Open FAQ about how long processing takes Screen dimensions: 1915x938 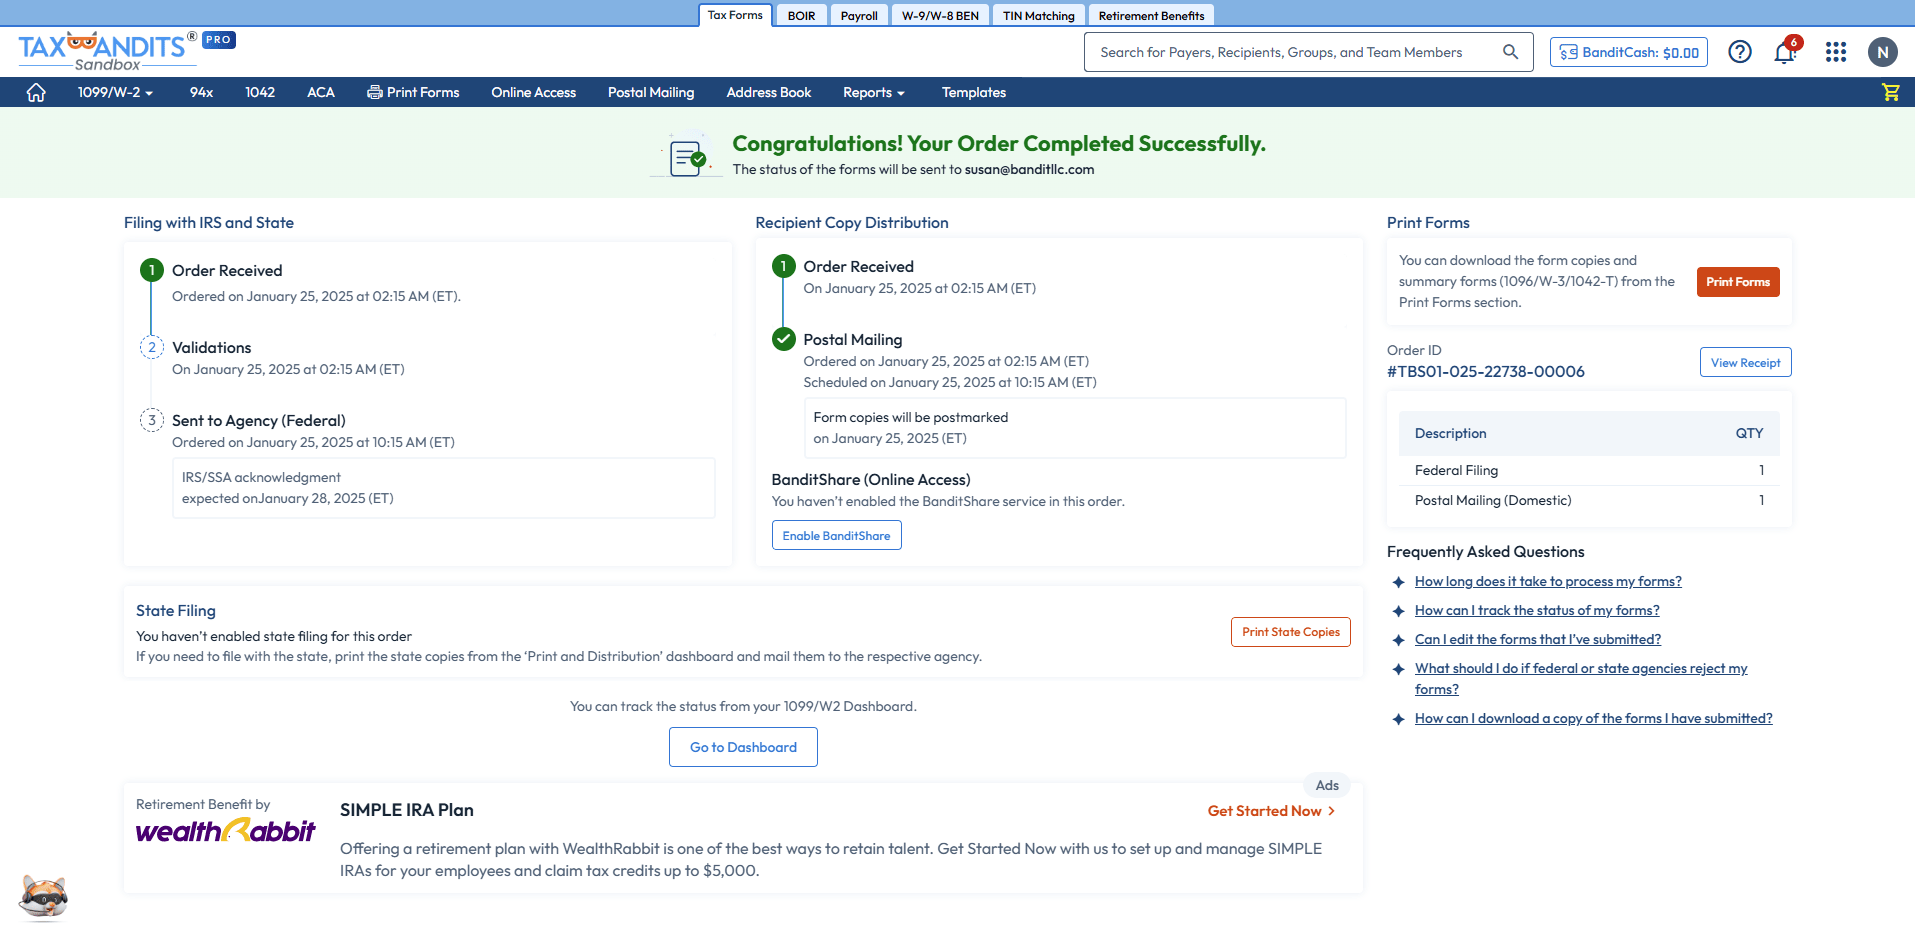click(x=1548, y=581)
